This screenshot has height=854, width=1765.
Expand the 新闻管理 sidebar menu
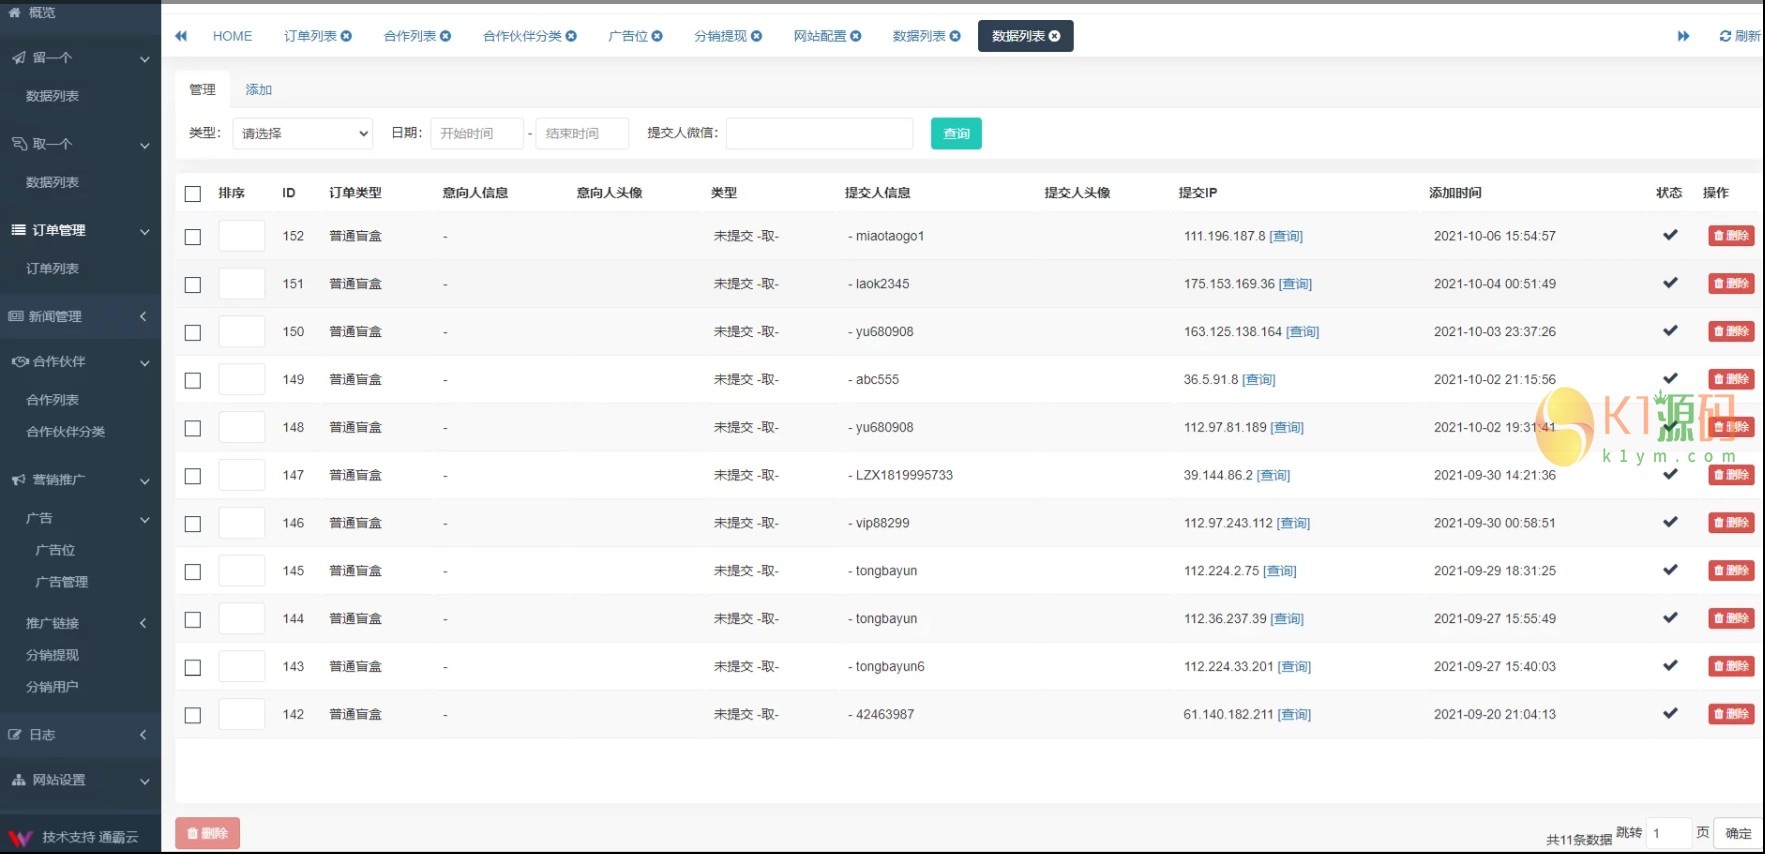80,316
